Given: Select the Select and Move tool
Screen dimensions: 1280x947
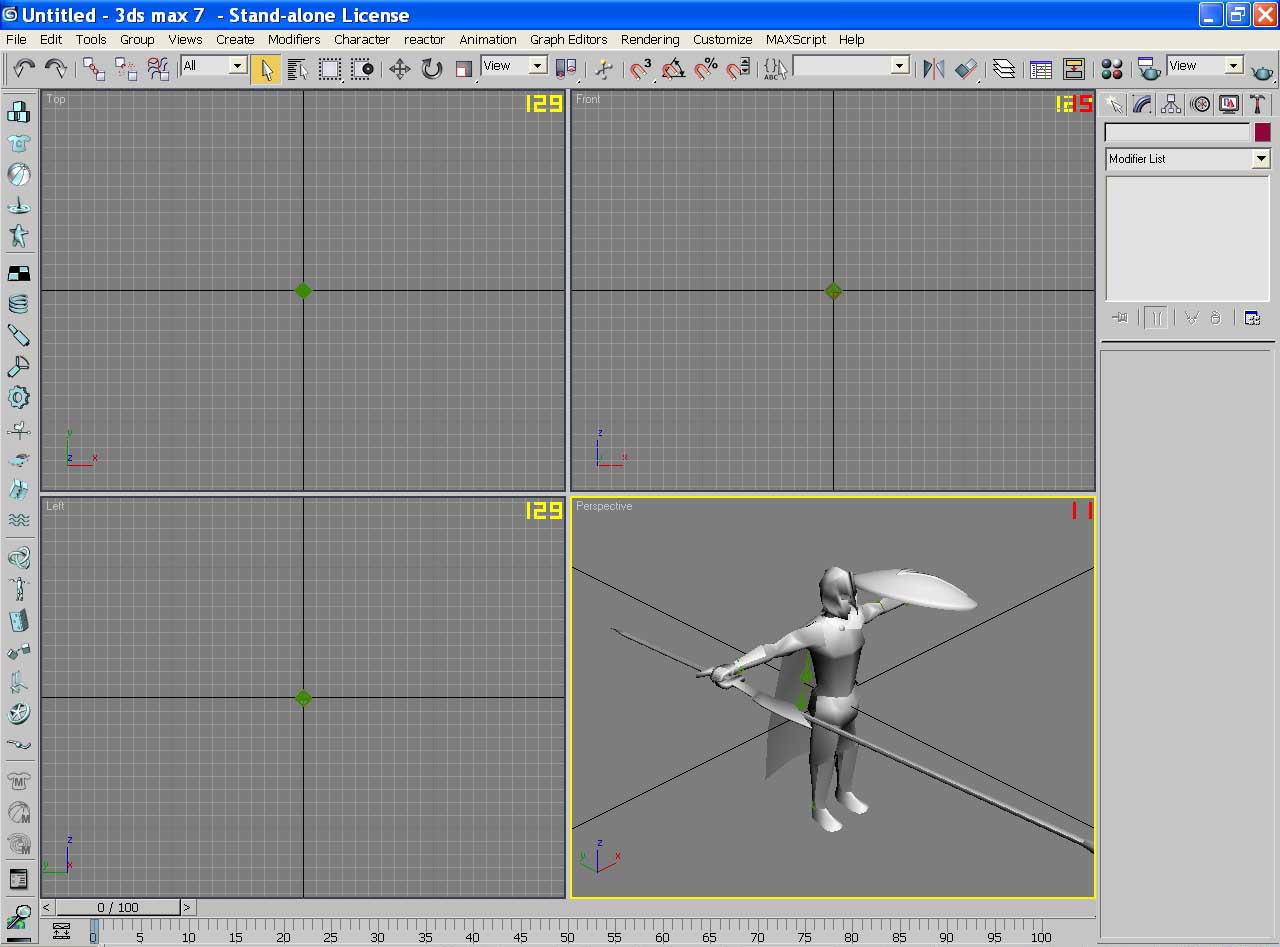Looking at the screenshot, I should 400,68.
